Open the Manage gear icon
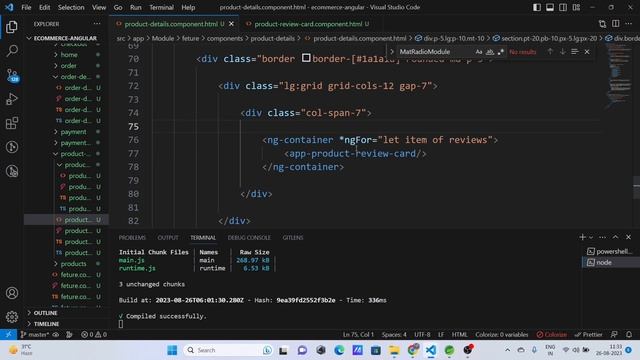640x360 pixels. (12, 317)
